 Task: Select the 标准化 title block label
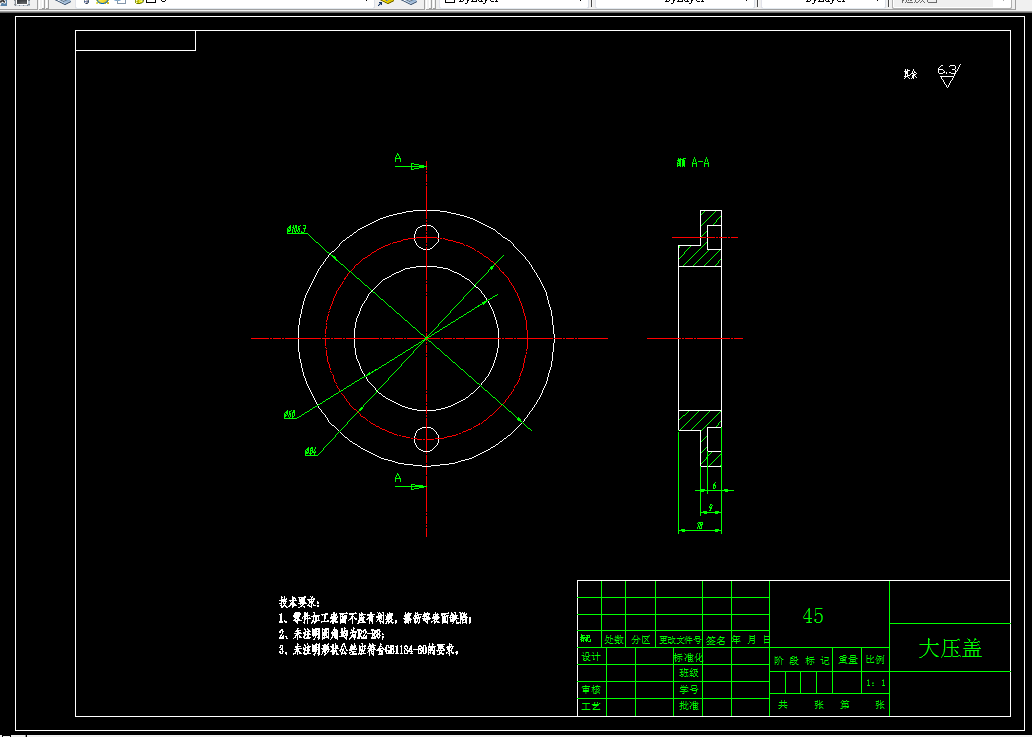(x=688, y=657)
